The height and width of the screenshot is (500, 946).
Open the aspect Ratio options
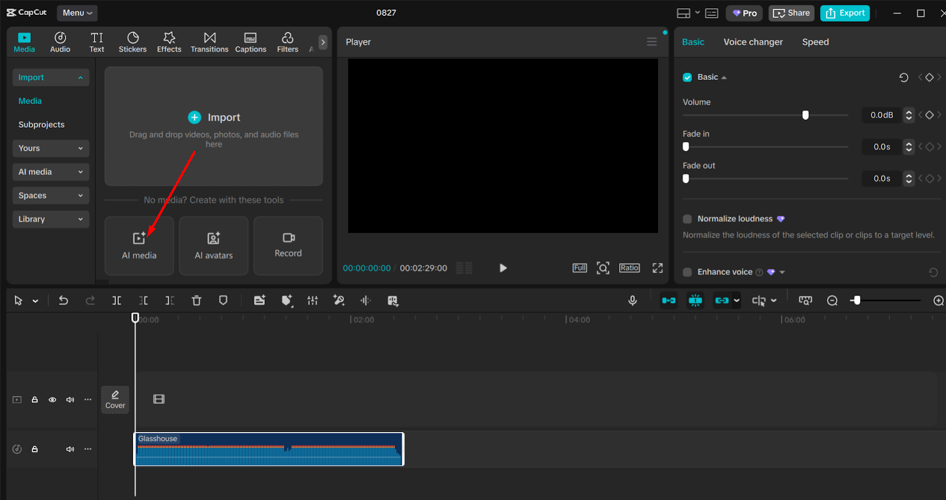(x=629, y=268)
